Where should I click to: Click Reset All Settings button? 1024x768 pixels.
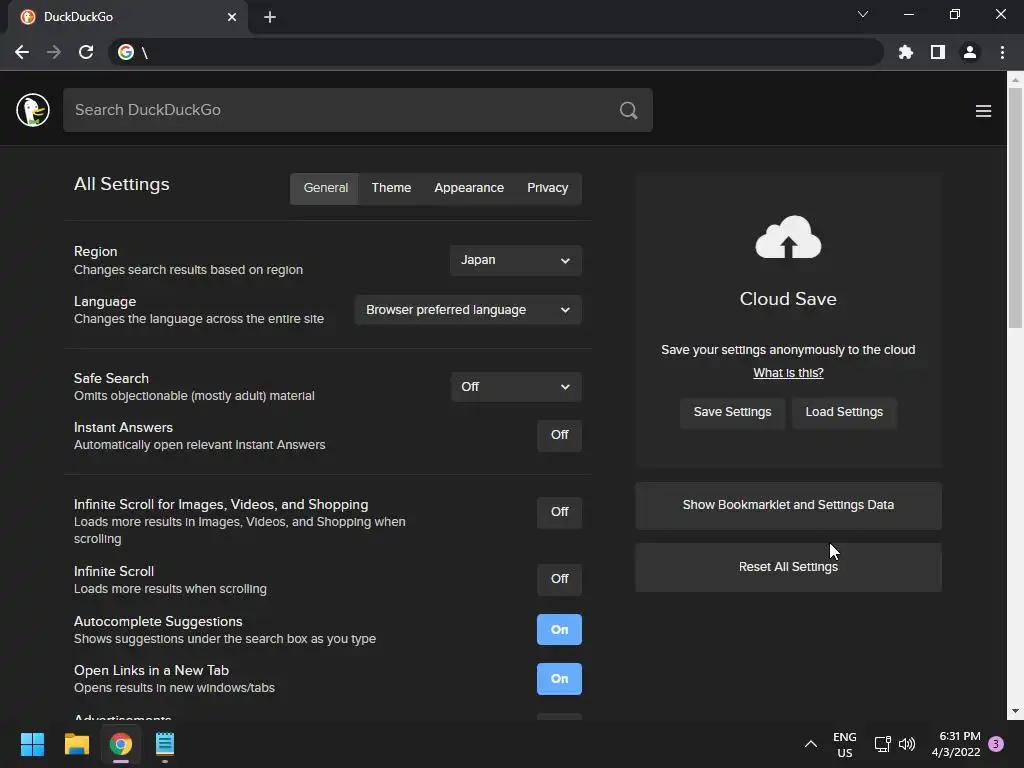click(x=788, y=568)
